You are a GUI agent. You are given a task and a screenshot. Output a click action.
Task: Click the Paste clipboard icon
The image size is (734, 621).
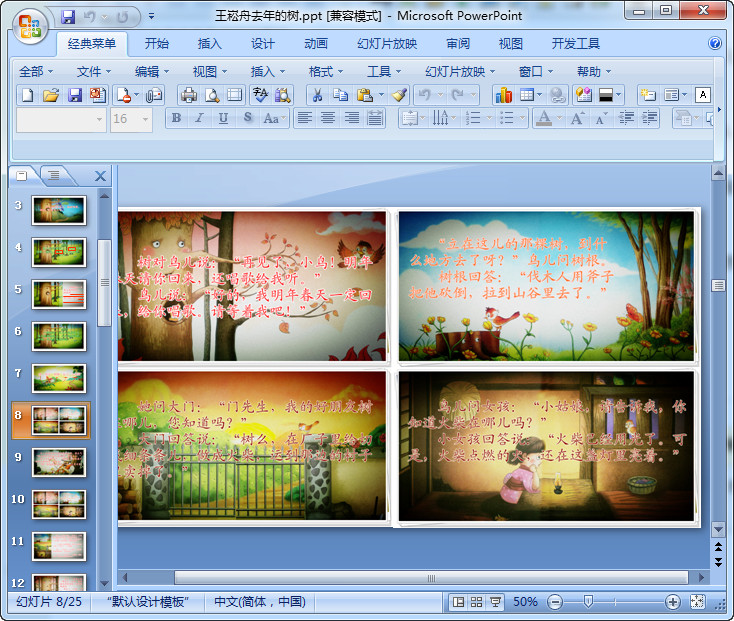364,95
